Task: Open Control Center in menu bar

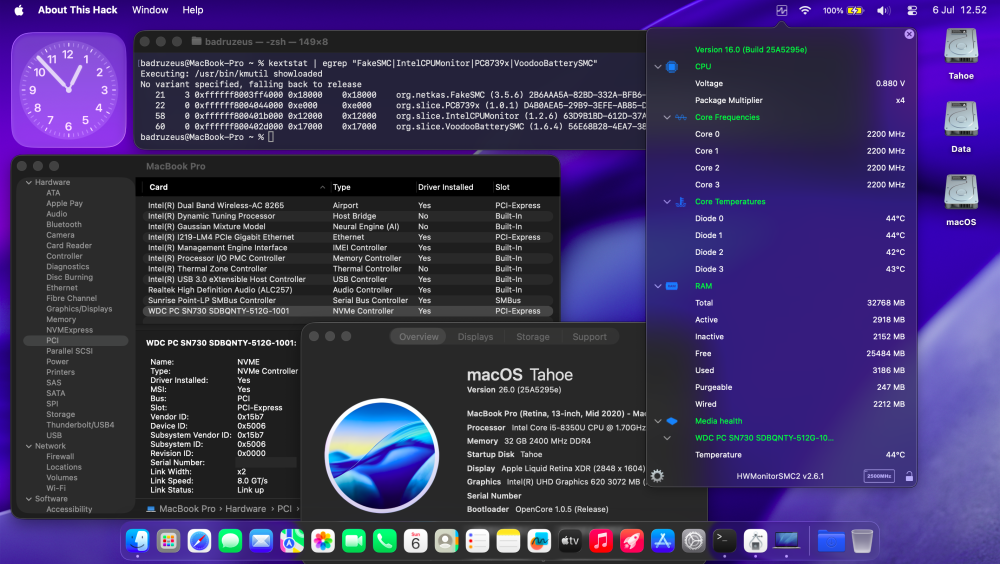Action: 912,10
